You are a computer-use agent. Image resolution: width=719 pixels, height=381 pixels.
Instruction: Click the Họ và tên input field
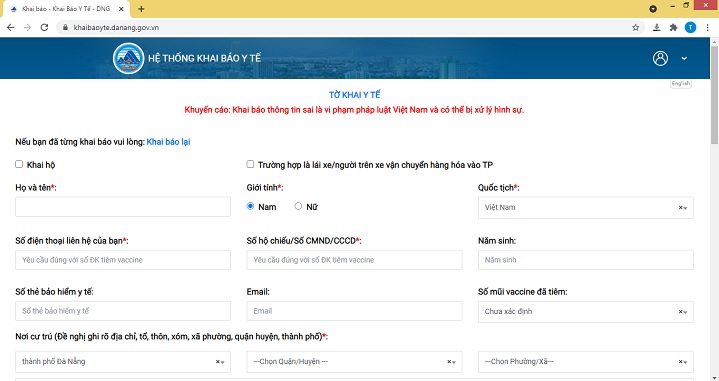pyautogui.click(x=123, y=207)
